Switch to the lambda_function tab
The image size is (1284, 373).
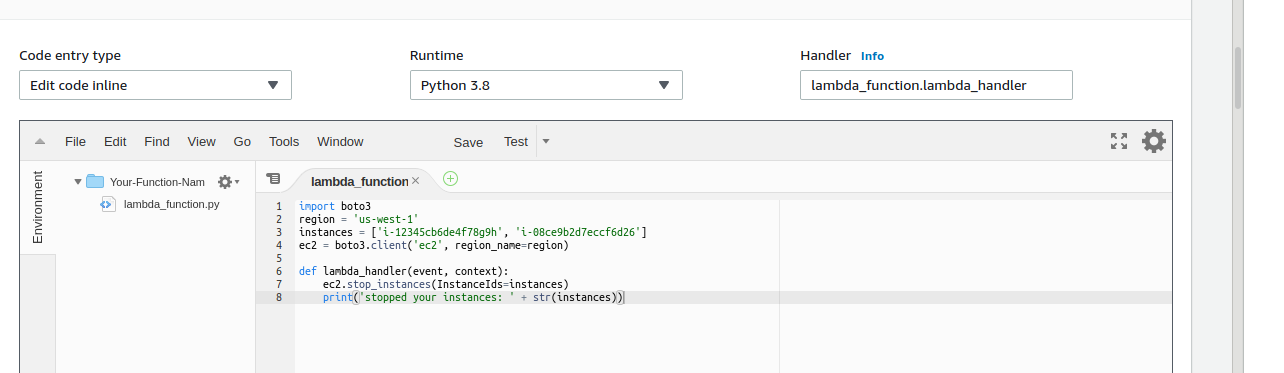359,181
